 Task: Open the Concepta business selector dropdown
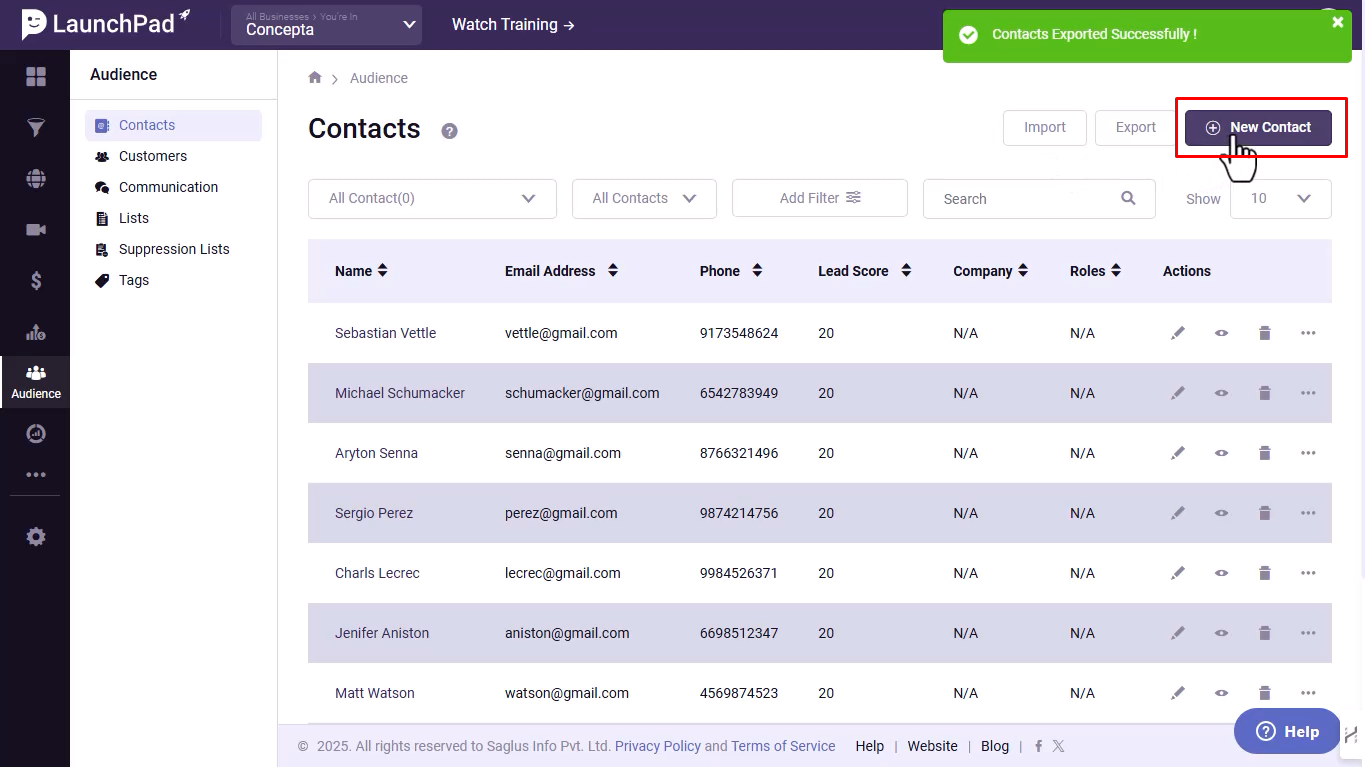pos(326,25)
